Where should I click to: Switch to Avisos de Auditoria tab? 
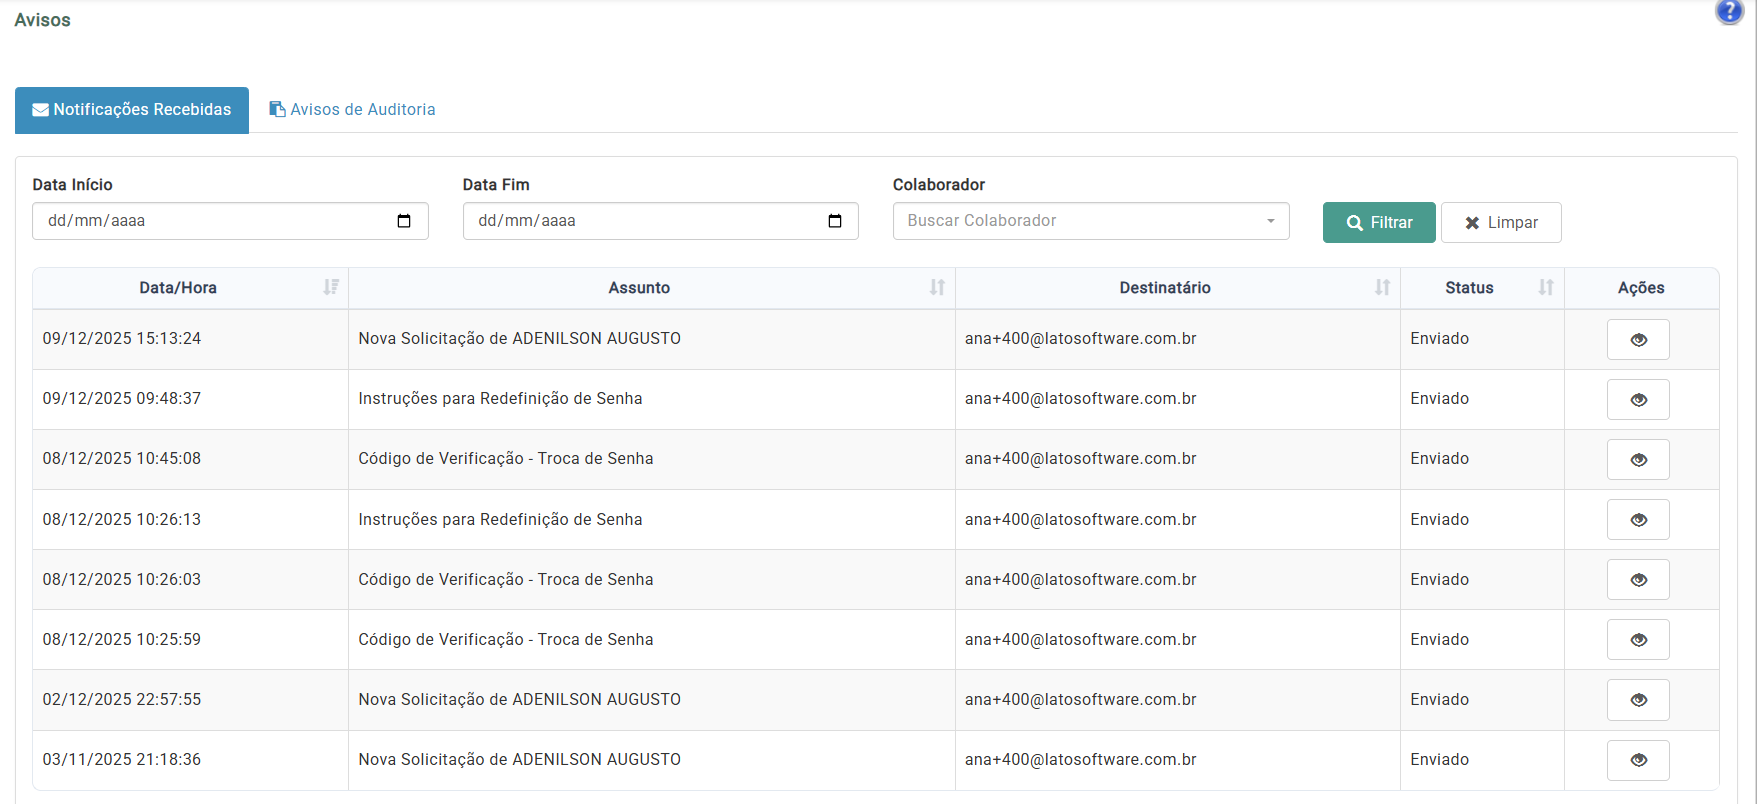pyautogui.click(x=352, y=110)
